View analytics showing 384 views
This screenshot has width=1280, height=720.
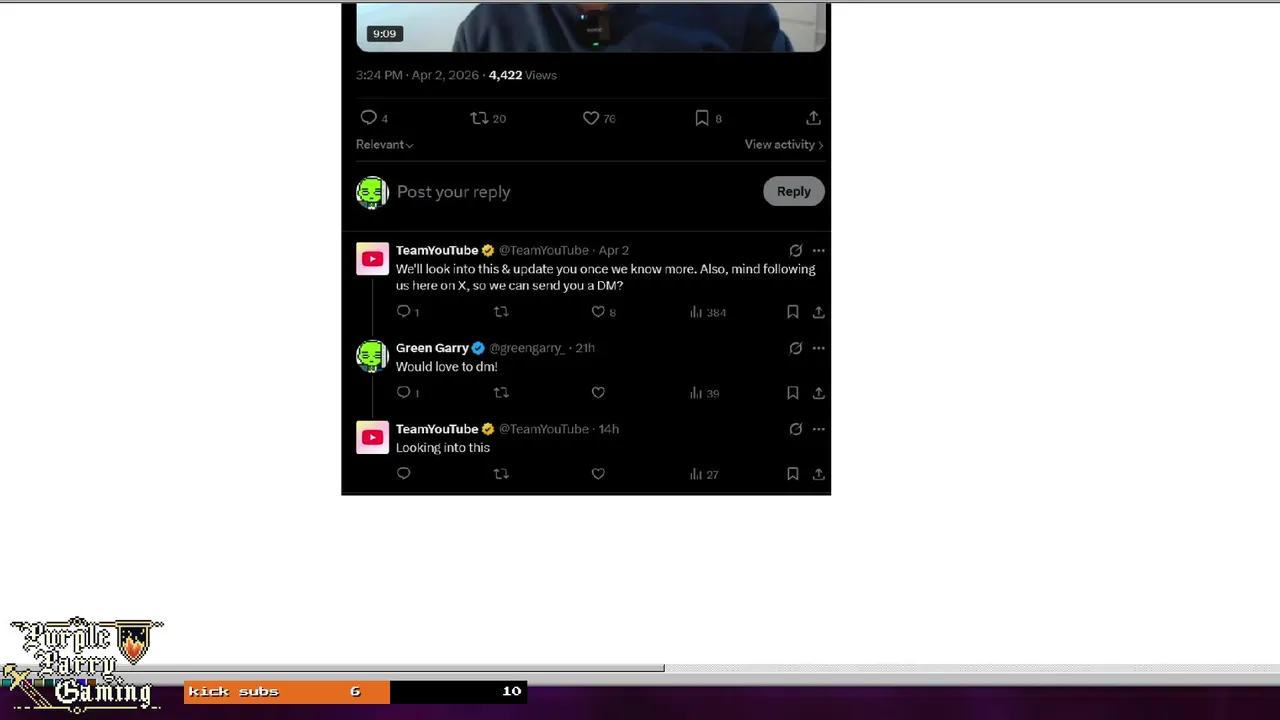click(x=707, y=312)
